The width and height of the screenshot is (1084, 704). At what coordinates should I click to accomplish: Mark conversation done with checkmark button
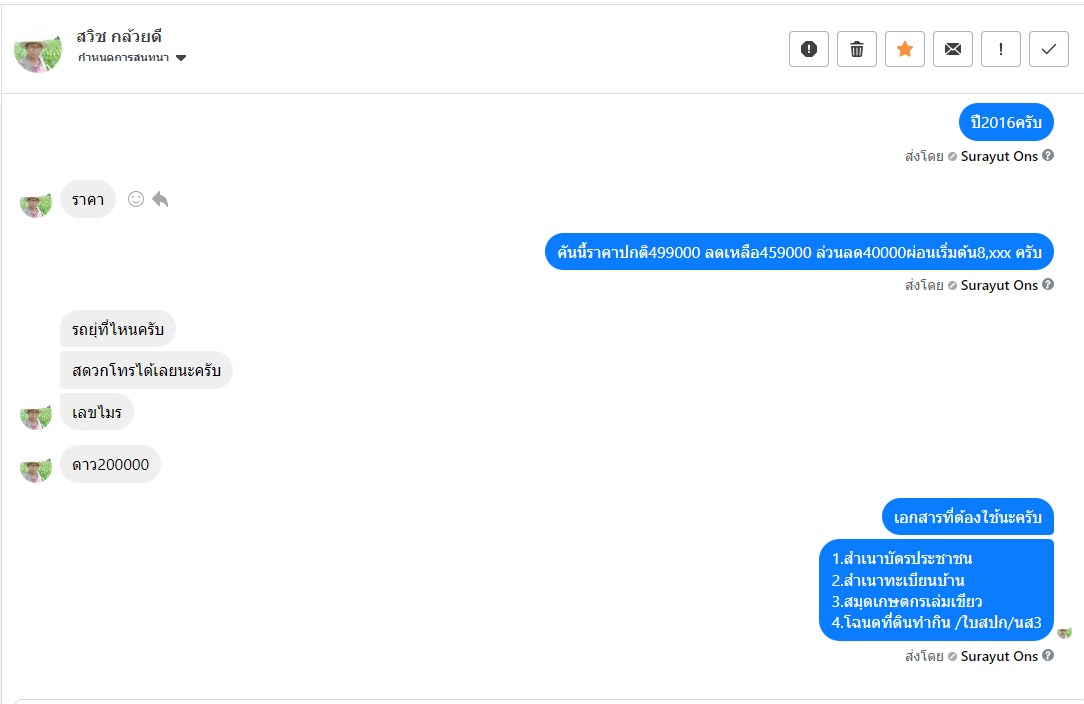pos(1049,49)
